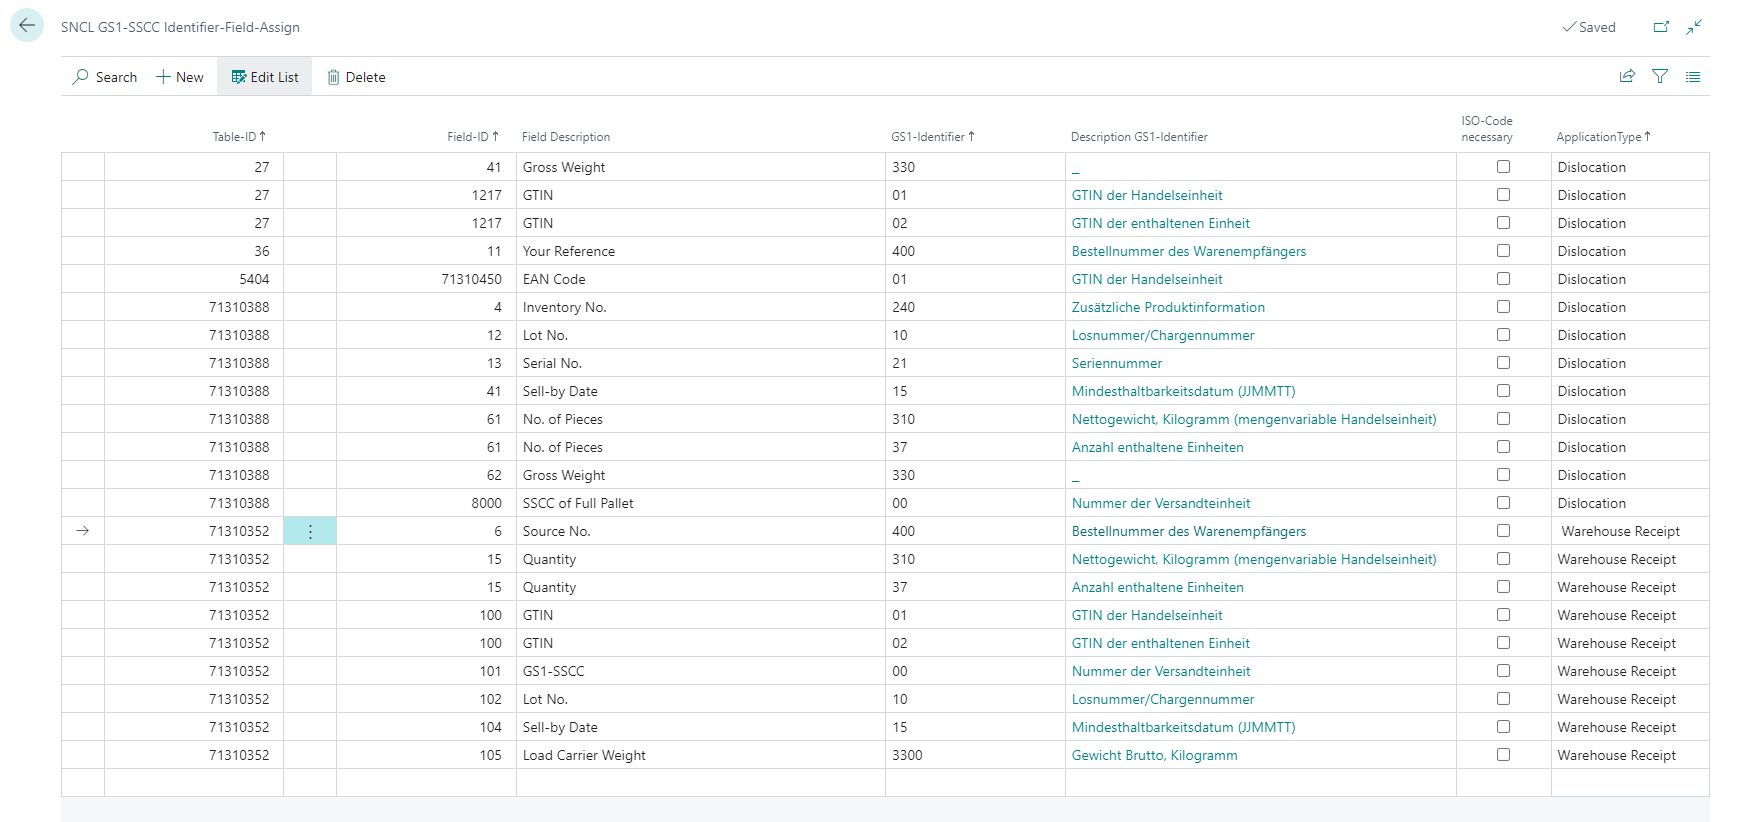The width and height of the screenshot is (1758, 822).
Task: Check ISO-Code necessary for Gross Weight 41 row
Action: pos(1503,167)
